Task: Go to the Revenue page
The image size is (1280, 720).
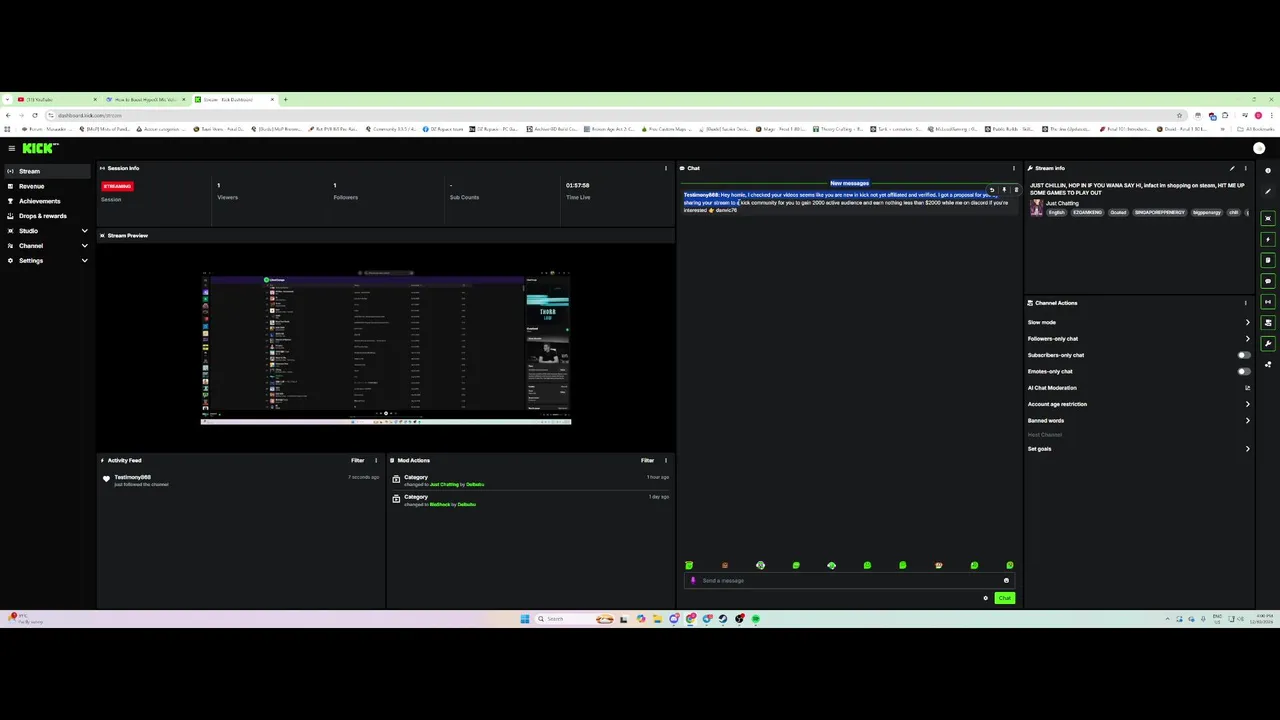Action: click(47, 186)
